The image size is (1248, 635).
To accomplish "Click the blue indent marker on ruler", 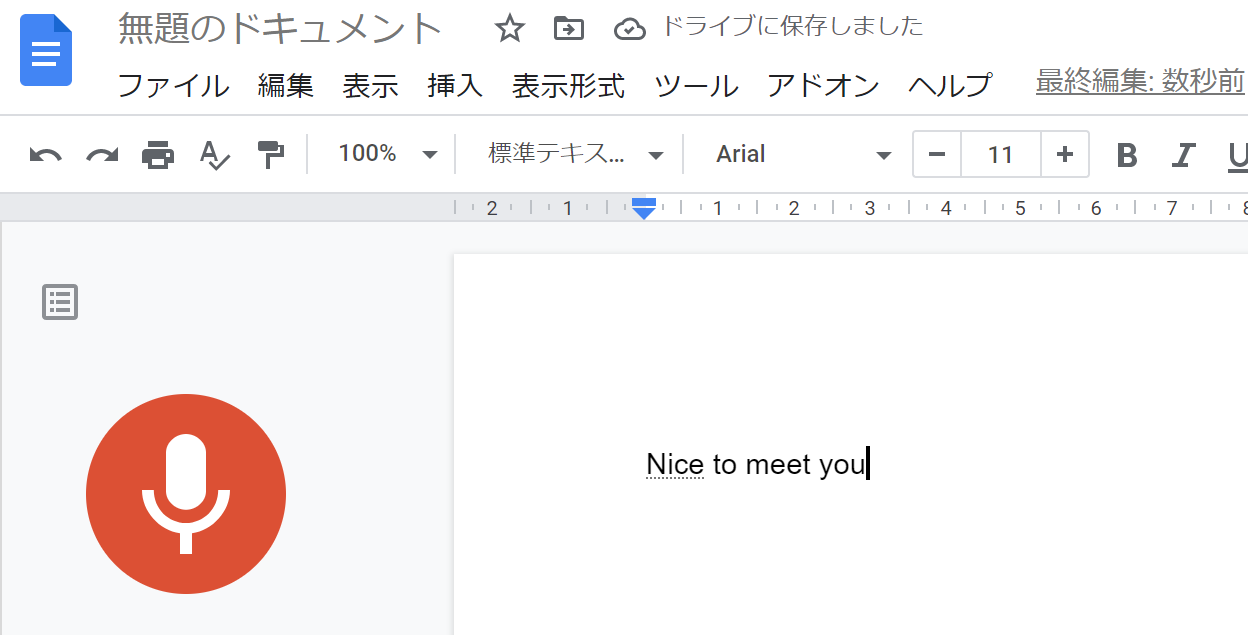I will click(x=644, y=208).
